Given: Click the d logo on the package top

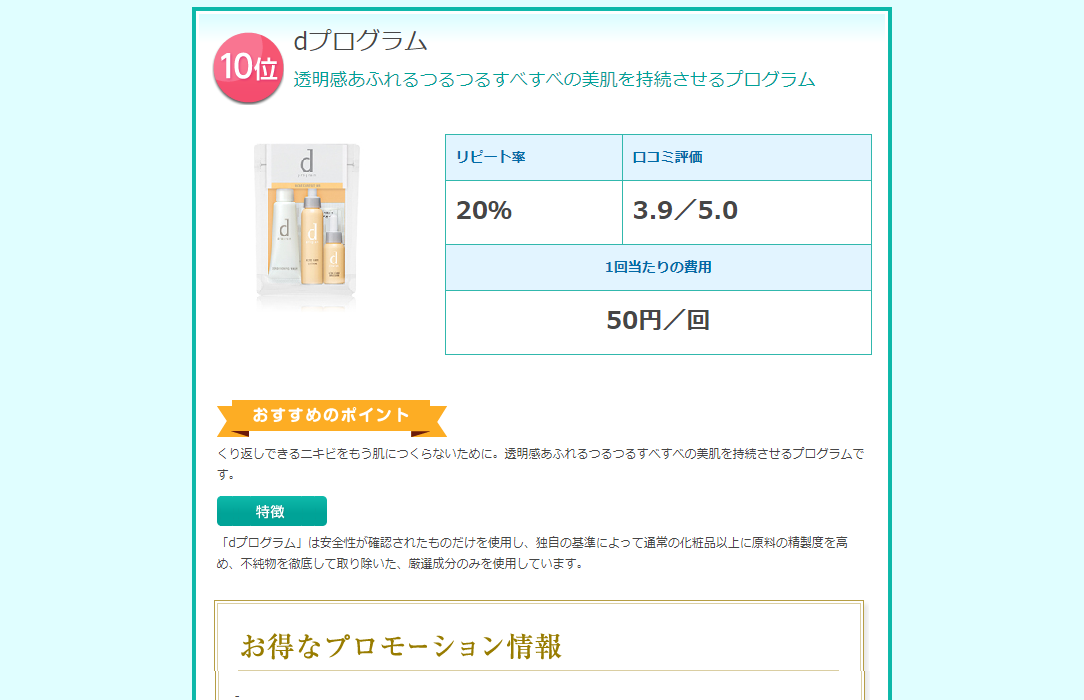Looking at the screenshot, I should 307,164.
